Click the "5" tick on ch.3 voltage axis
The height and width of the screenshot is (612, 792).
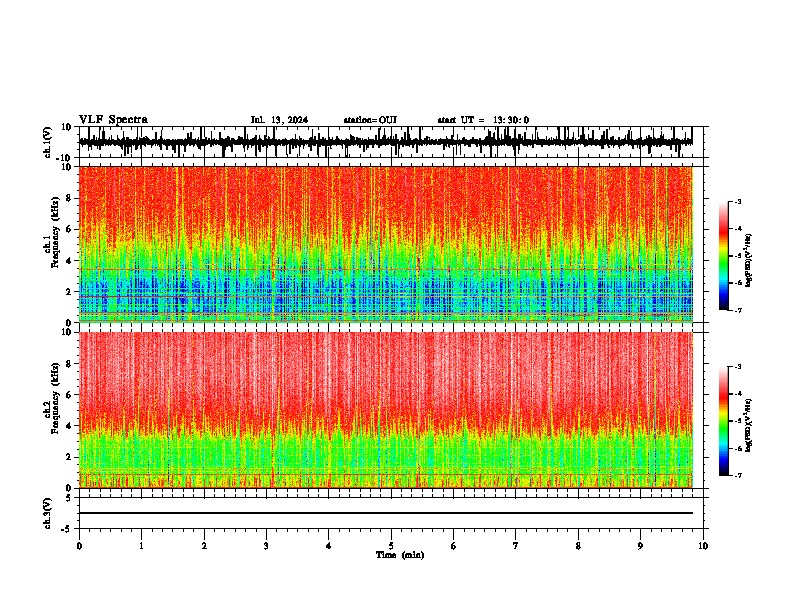(69, 498)
